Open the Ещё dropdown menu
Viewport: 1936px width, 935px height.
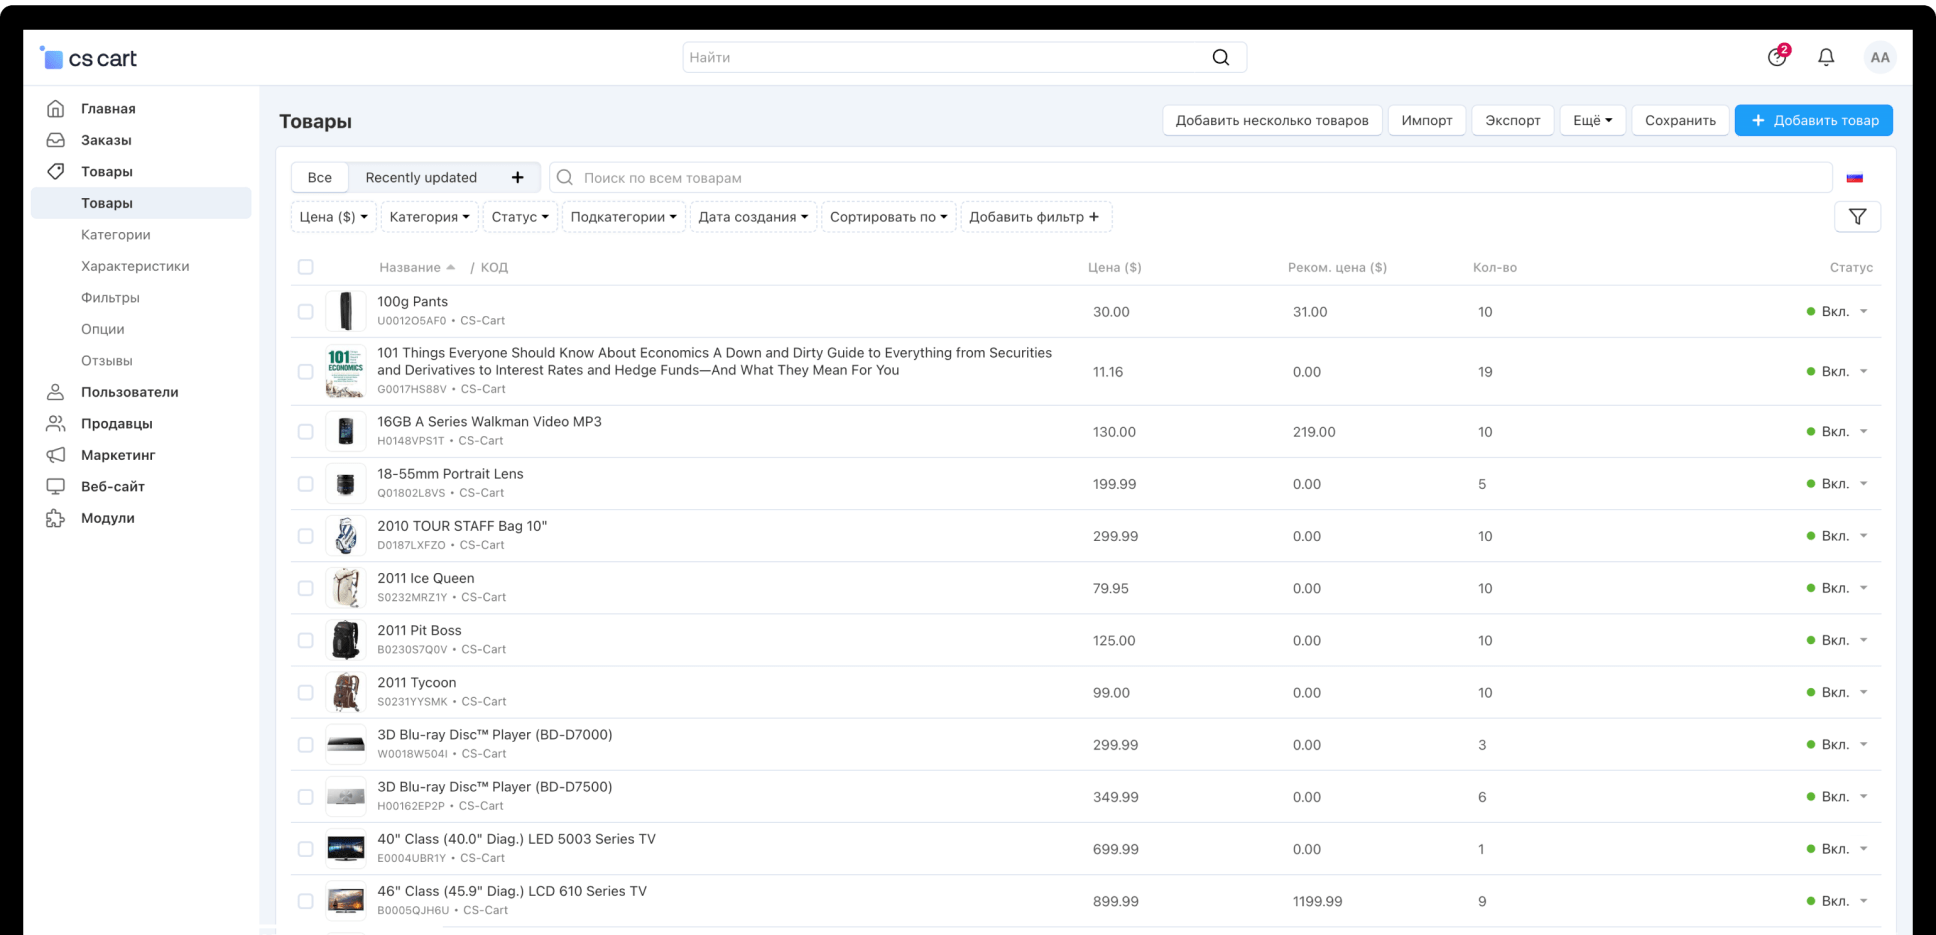pos(1592,121)
